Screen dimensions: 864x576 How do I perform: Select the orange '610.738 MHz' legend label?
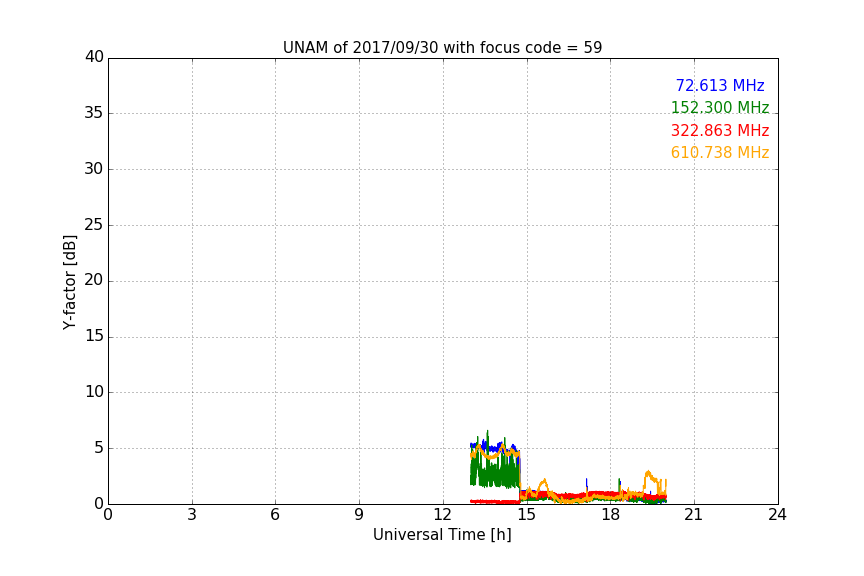pyautogui.click(x=720, y=153)
